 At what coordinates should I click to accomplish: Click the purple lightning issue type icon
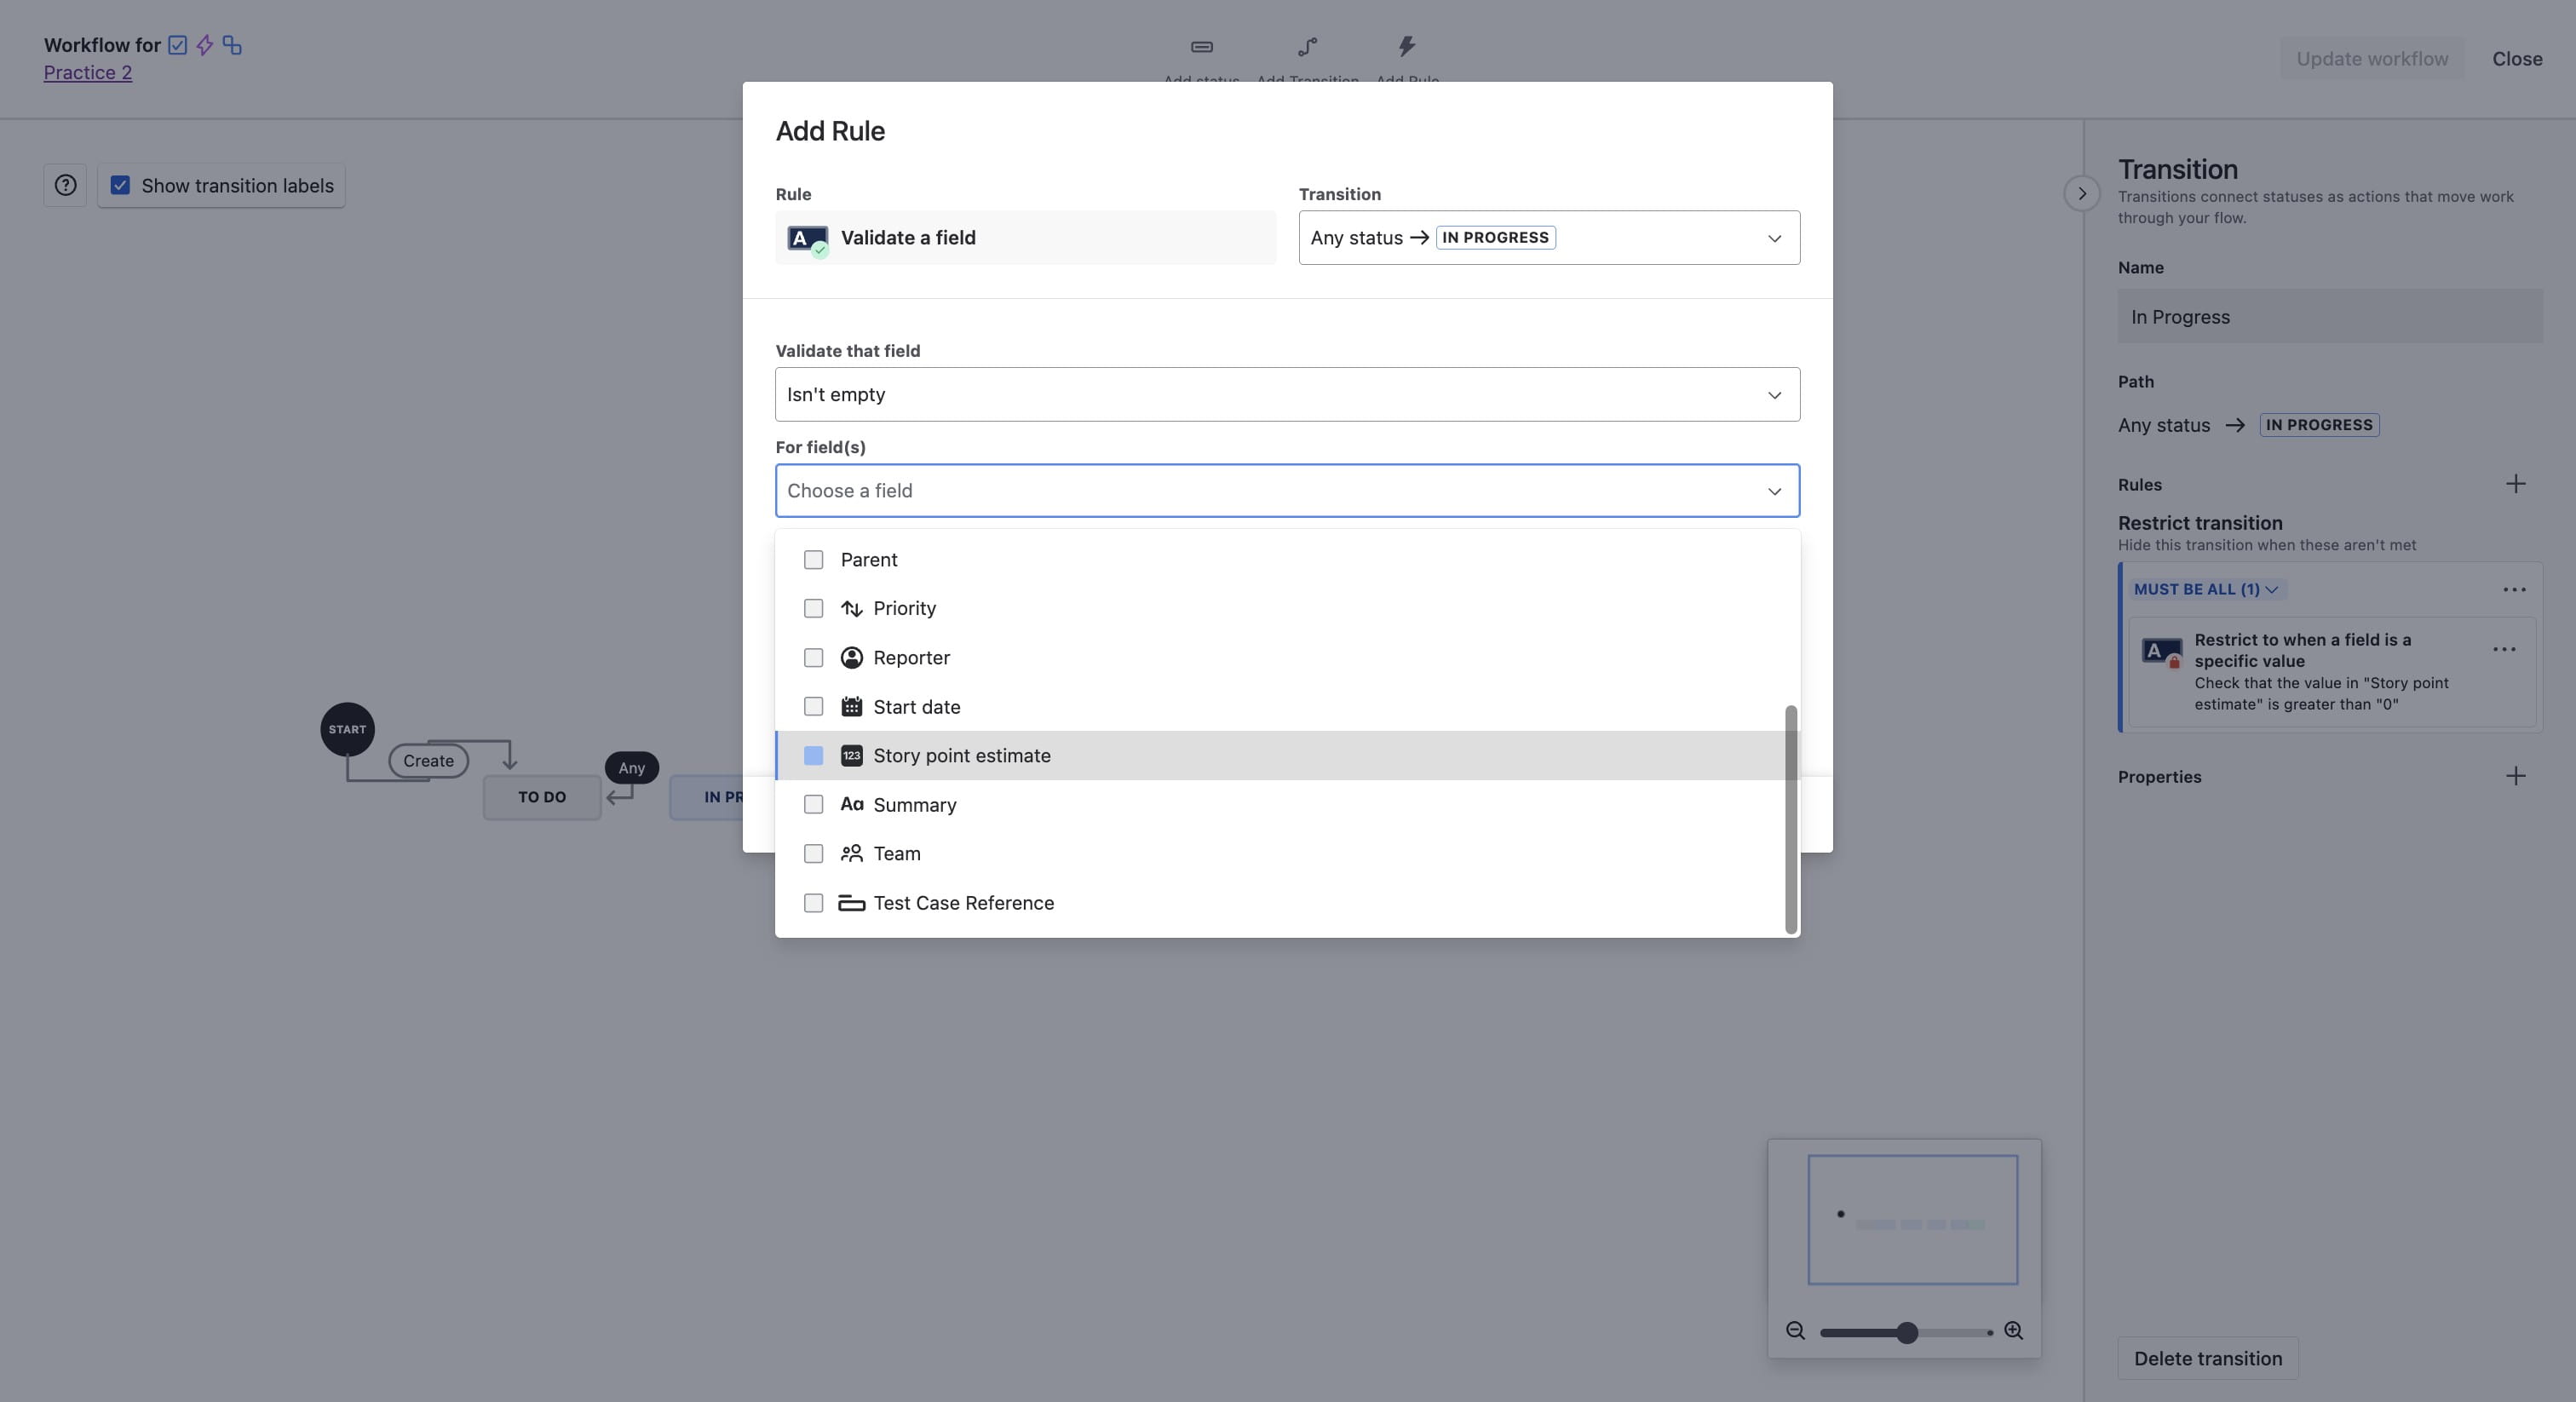point(205,45)
